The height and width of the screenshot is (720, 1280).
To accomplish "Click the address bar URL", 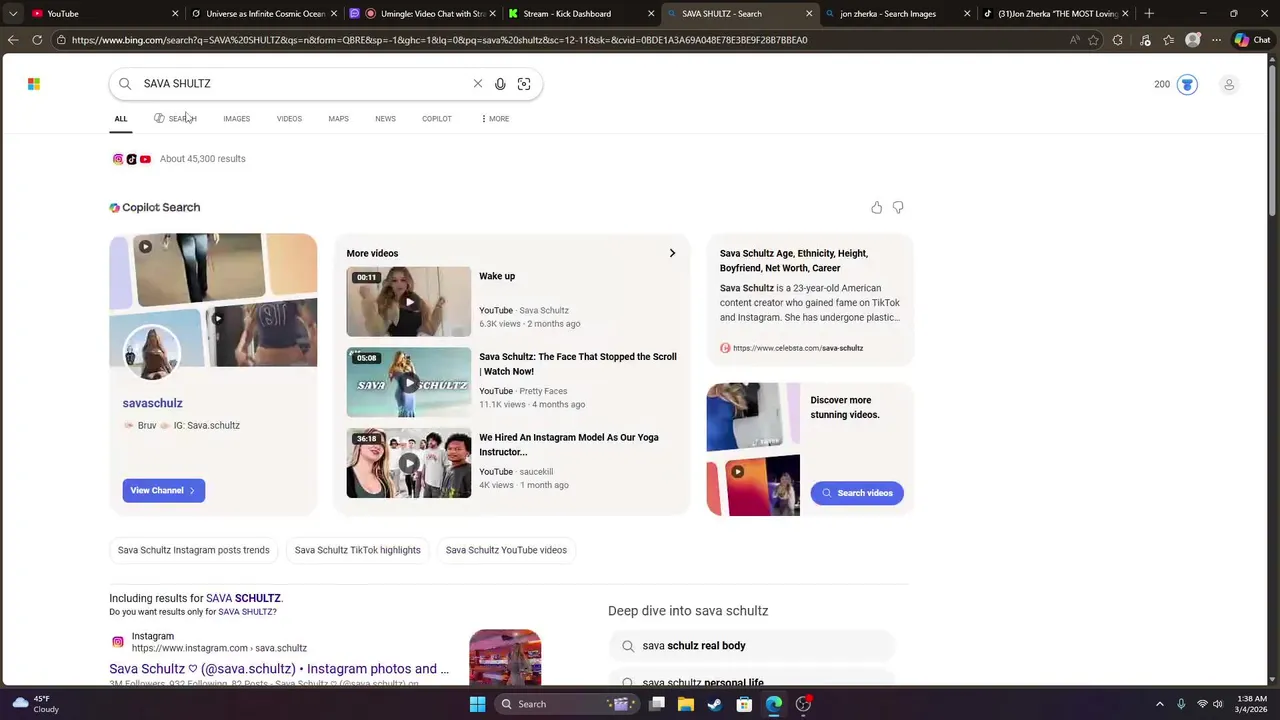I will (439, 40).
